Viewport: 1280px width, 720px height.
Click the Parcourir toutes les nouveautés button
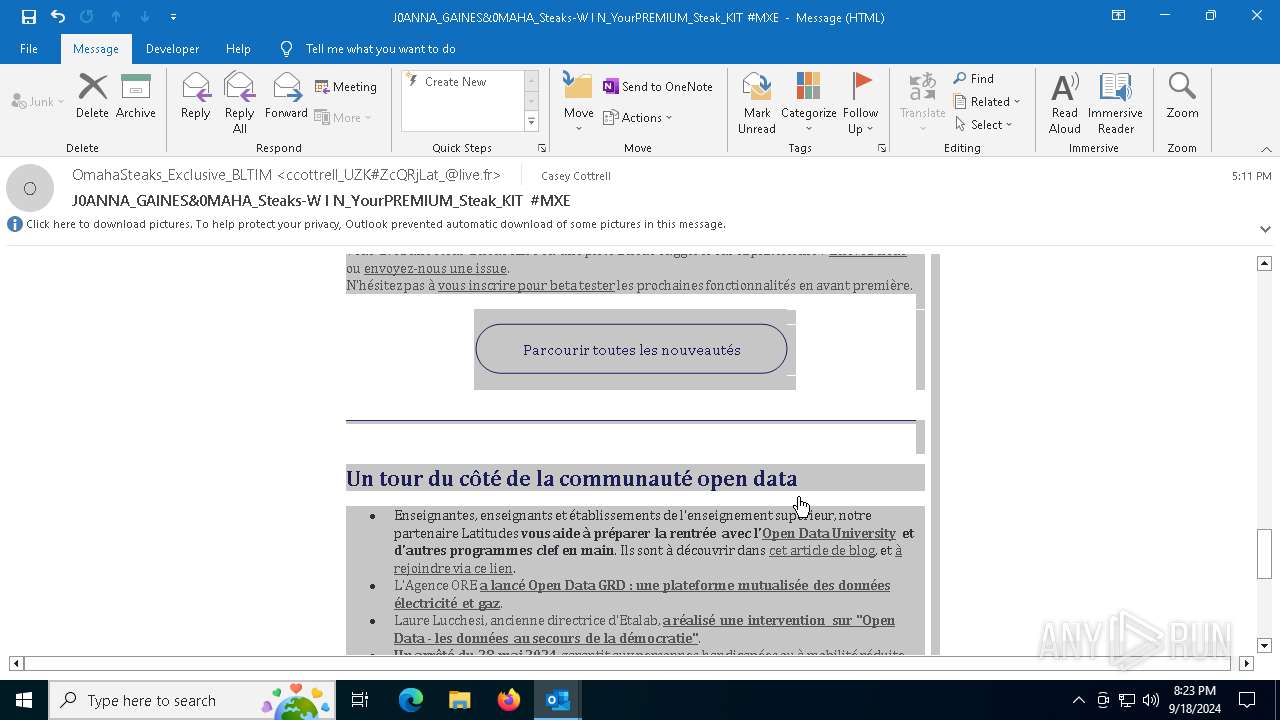click(632, 350)
